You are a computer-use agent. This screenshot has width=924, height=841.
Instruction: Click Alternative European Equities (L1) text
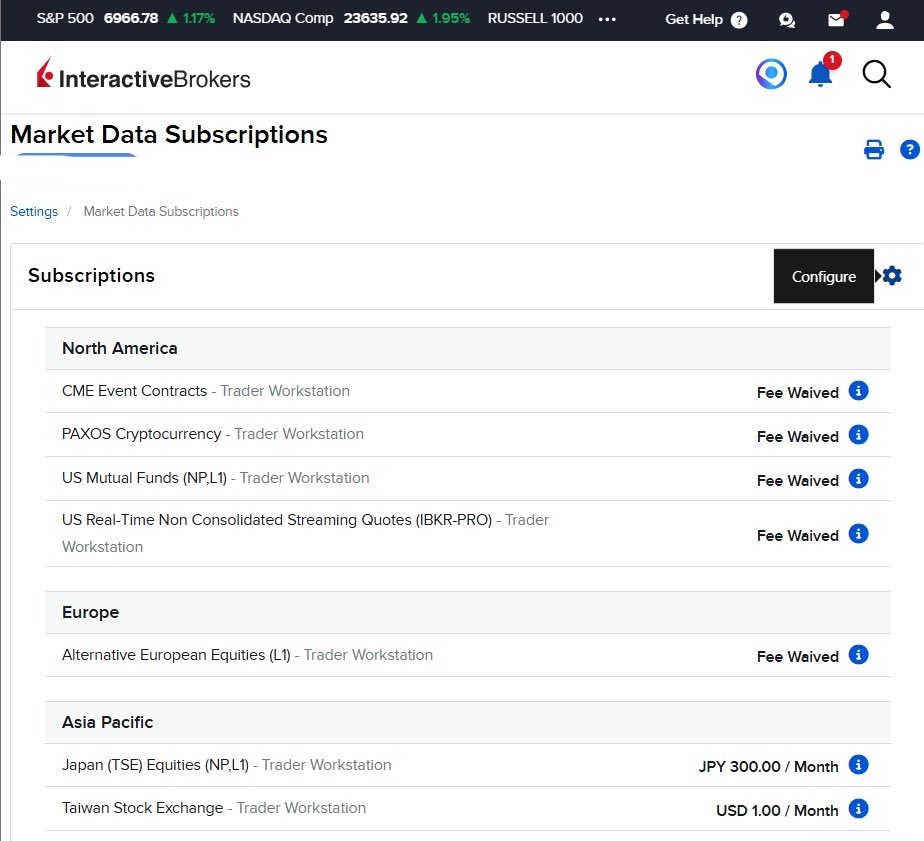[x=176, y=655]
